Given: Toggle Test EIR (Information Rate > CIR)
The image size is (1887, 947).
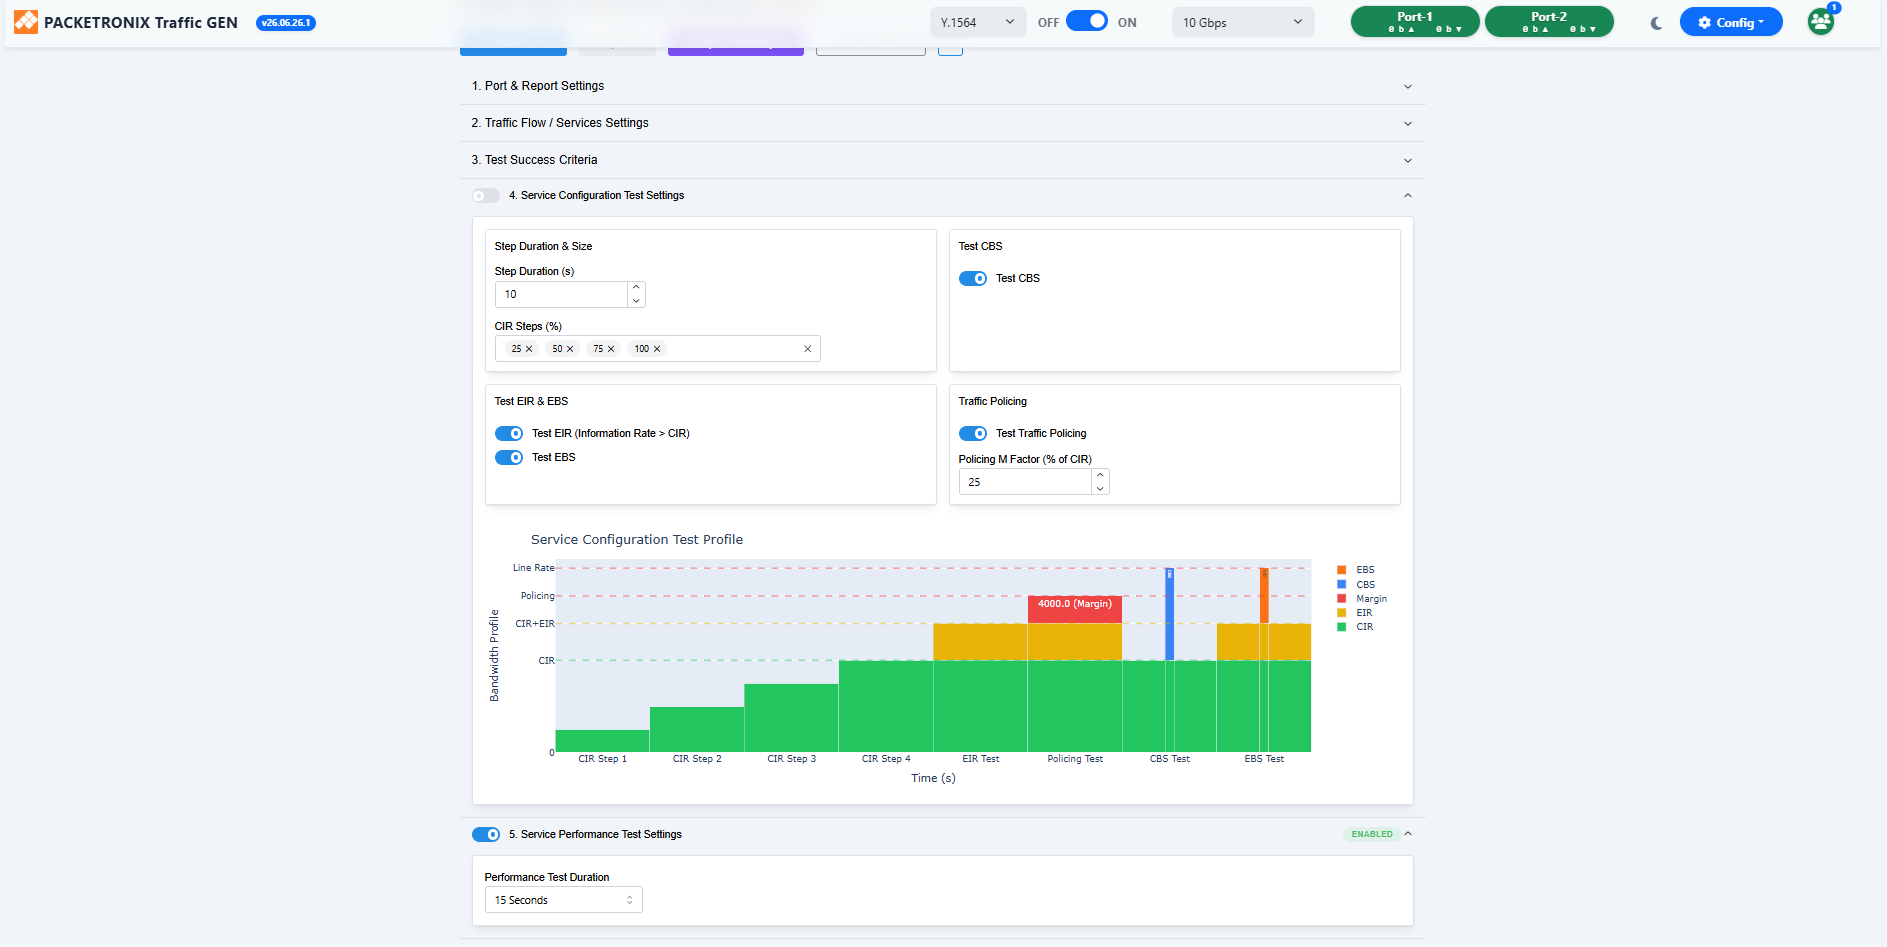Looking at the screenshot, I should click(509, 434).
